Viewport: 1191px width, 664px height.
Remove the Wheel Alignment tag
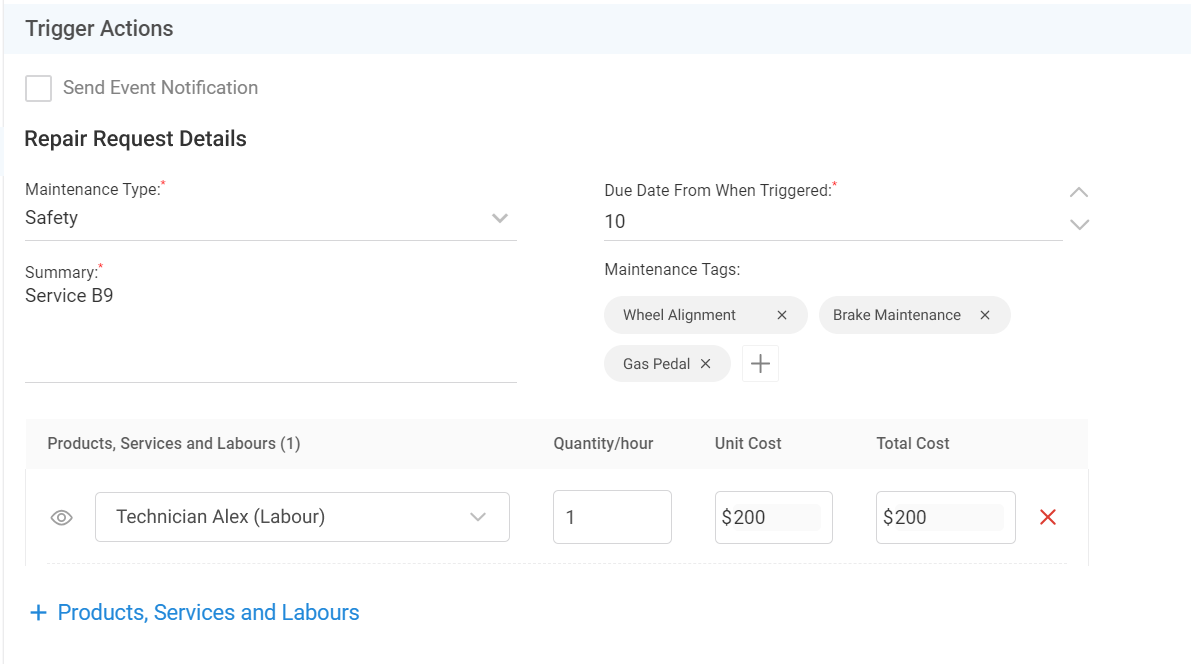pyautogui.click(x=782, y=315)
